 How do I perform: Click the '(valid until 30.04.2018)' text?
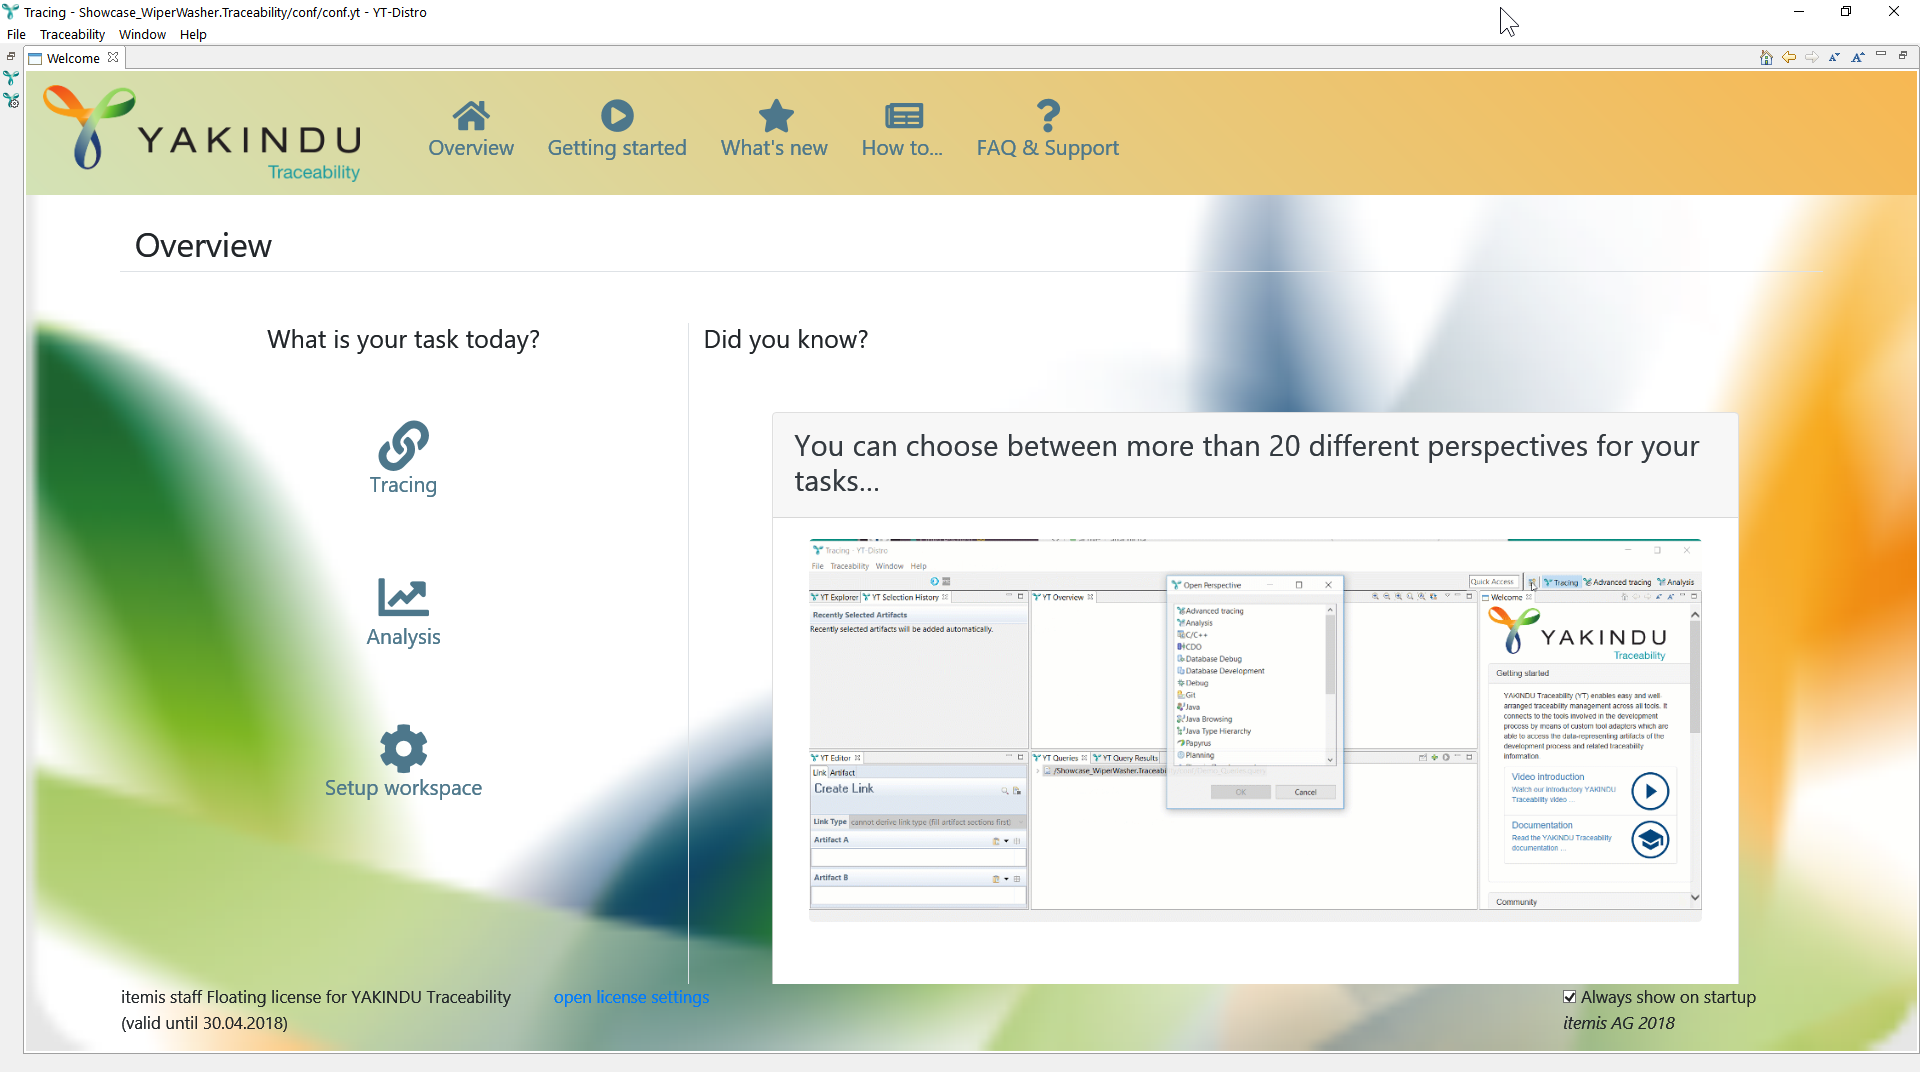click(x=204, y=1023)
